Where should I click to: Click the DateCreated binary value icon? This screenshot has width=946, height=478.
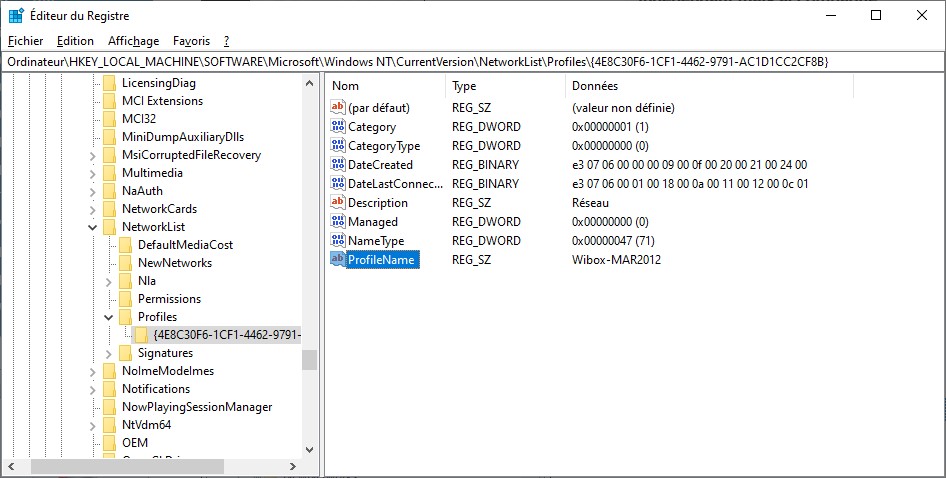(338, 165)
